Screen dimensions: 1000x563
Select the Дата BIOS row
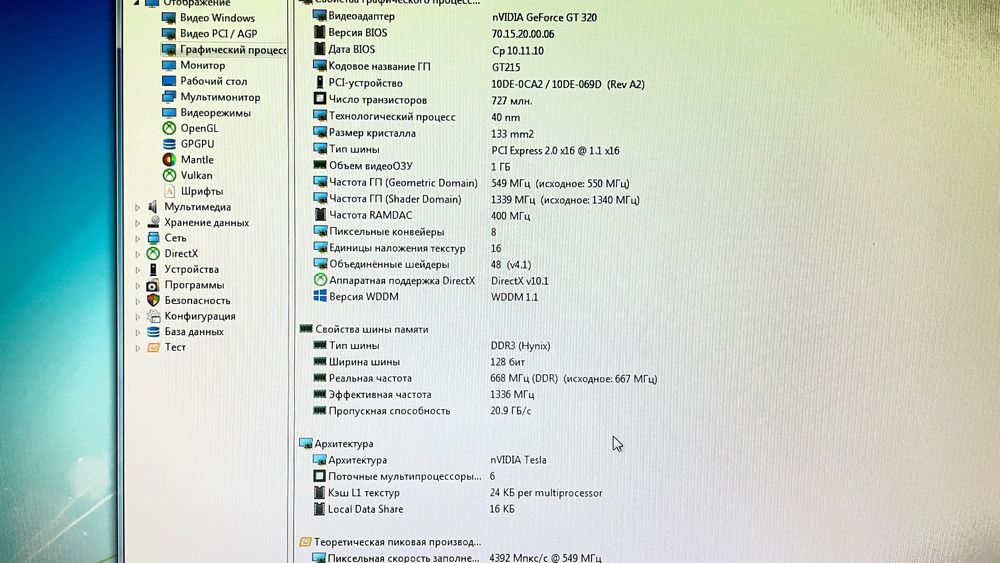click(x=428, y=50)
